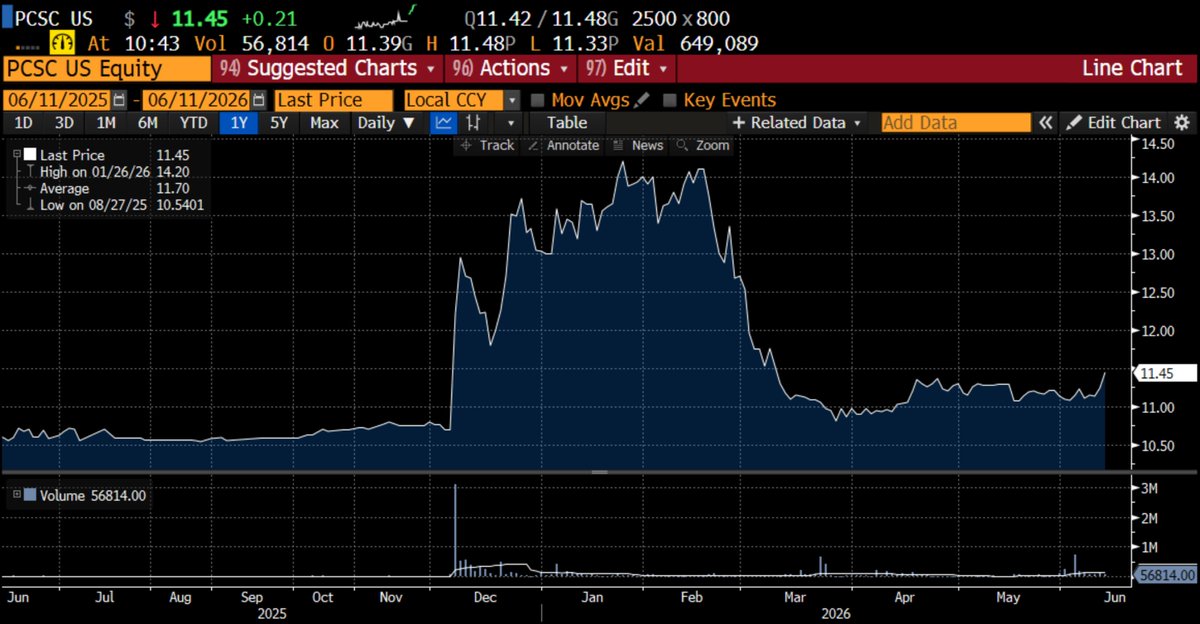Open calendar picker for start date 06/11/2025
1200x624 pixels.
click(x=120, y=100)
